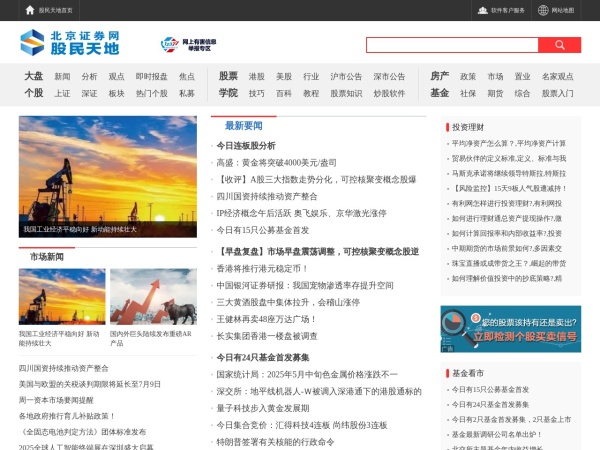Screen dimensions: 600x450
Task: Open the 最新要闻 section heading
Action: tap(244, 126)
